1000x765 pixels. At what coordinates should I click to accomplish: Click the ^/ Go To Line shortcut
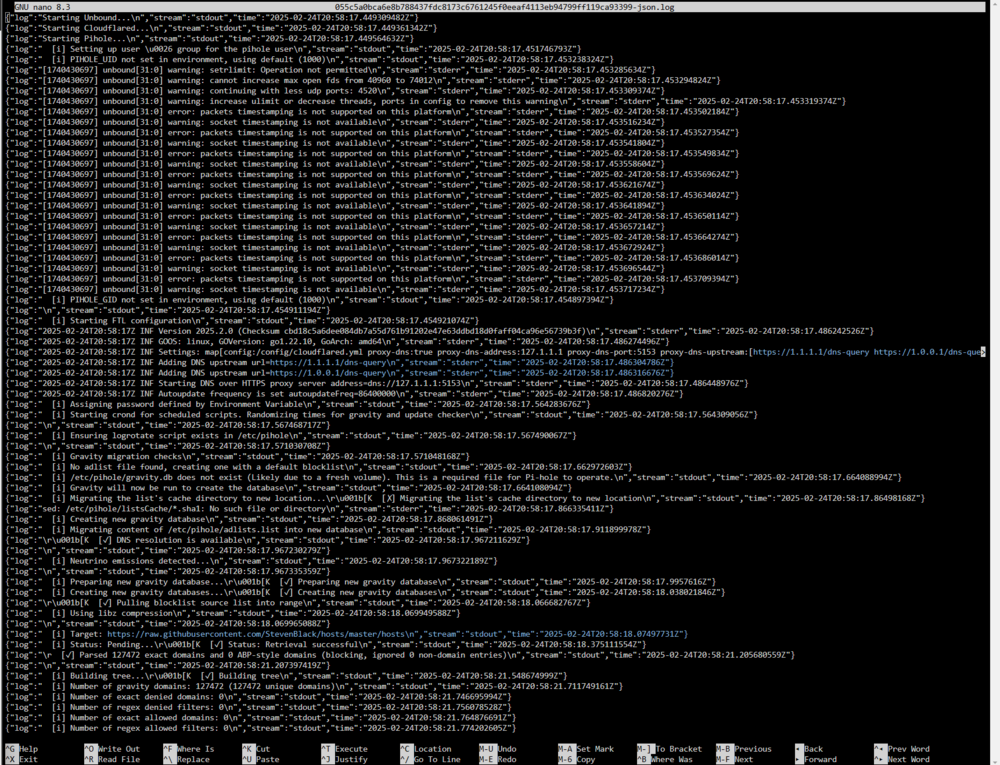tap(431, 759)
